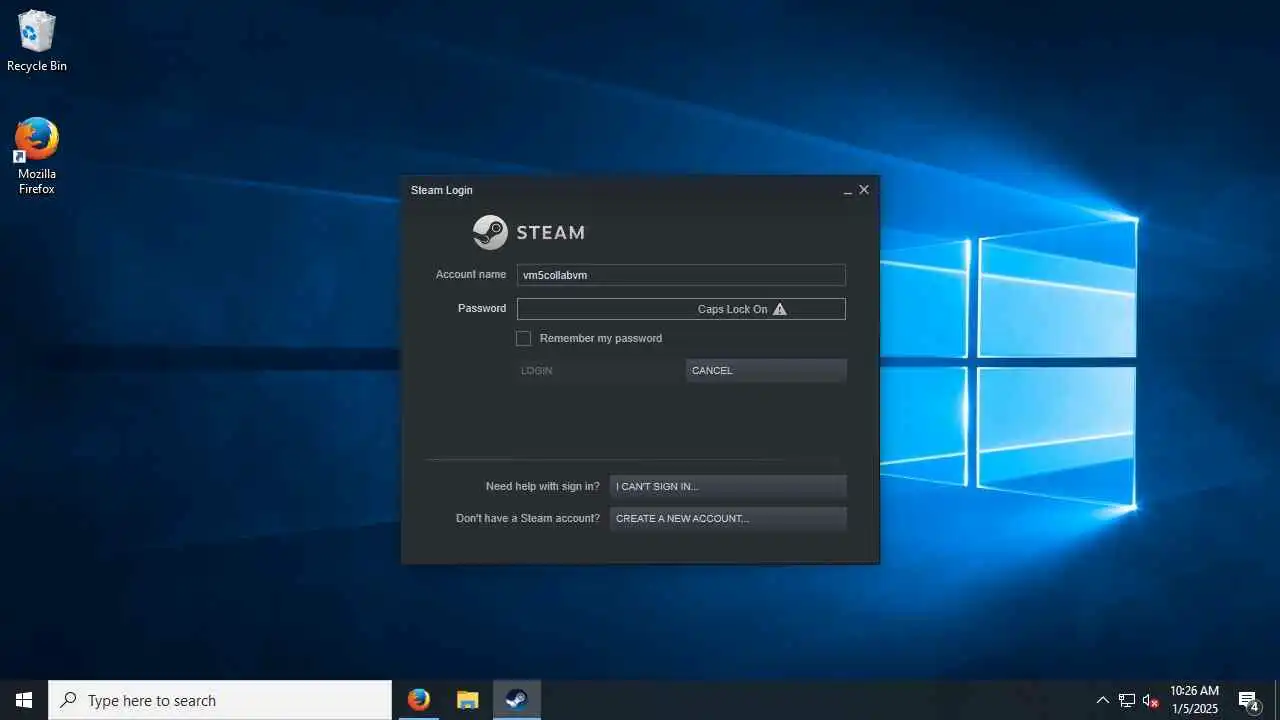Click Don't have a Steam account? text

[x=528, y=518]
